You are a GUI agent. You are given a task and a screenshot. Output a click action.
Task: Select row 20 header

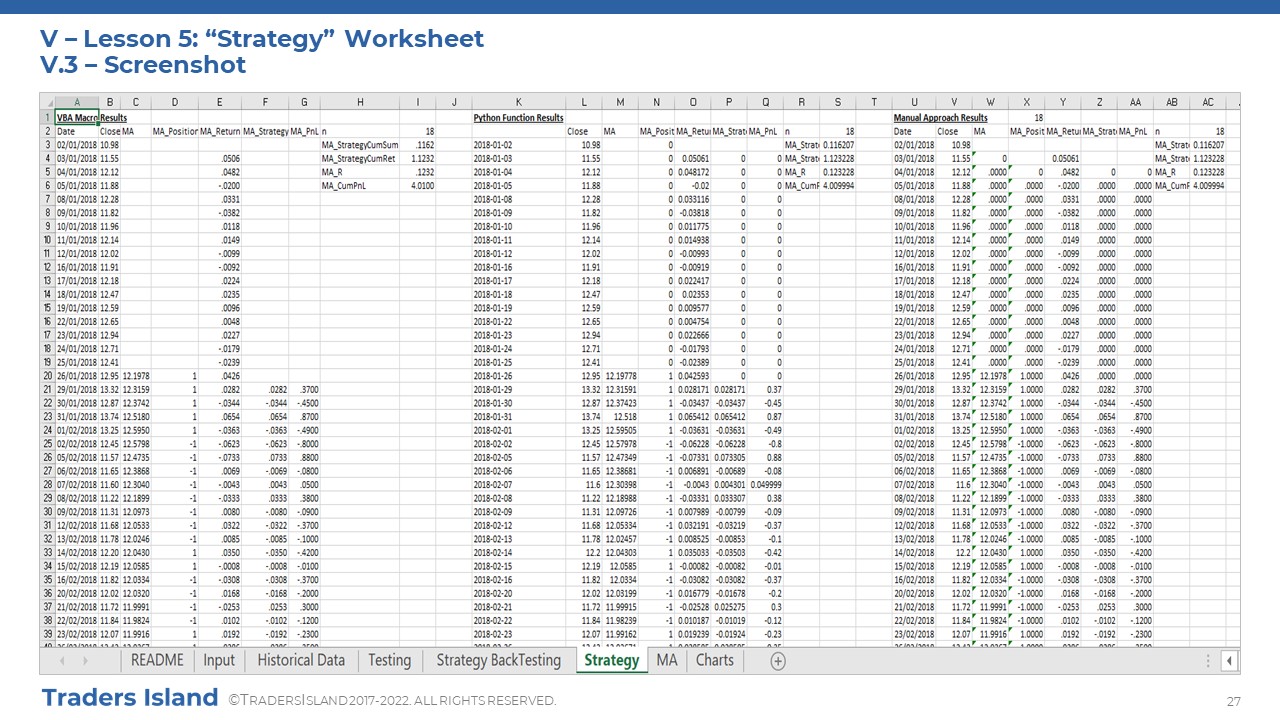[46, 375]
